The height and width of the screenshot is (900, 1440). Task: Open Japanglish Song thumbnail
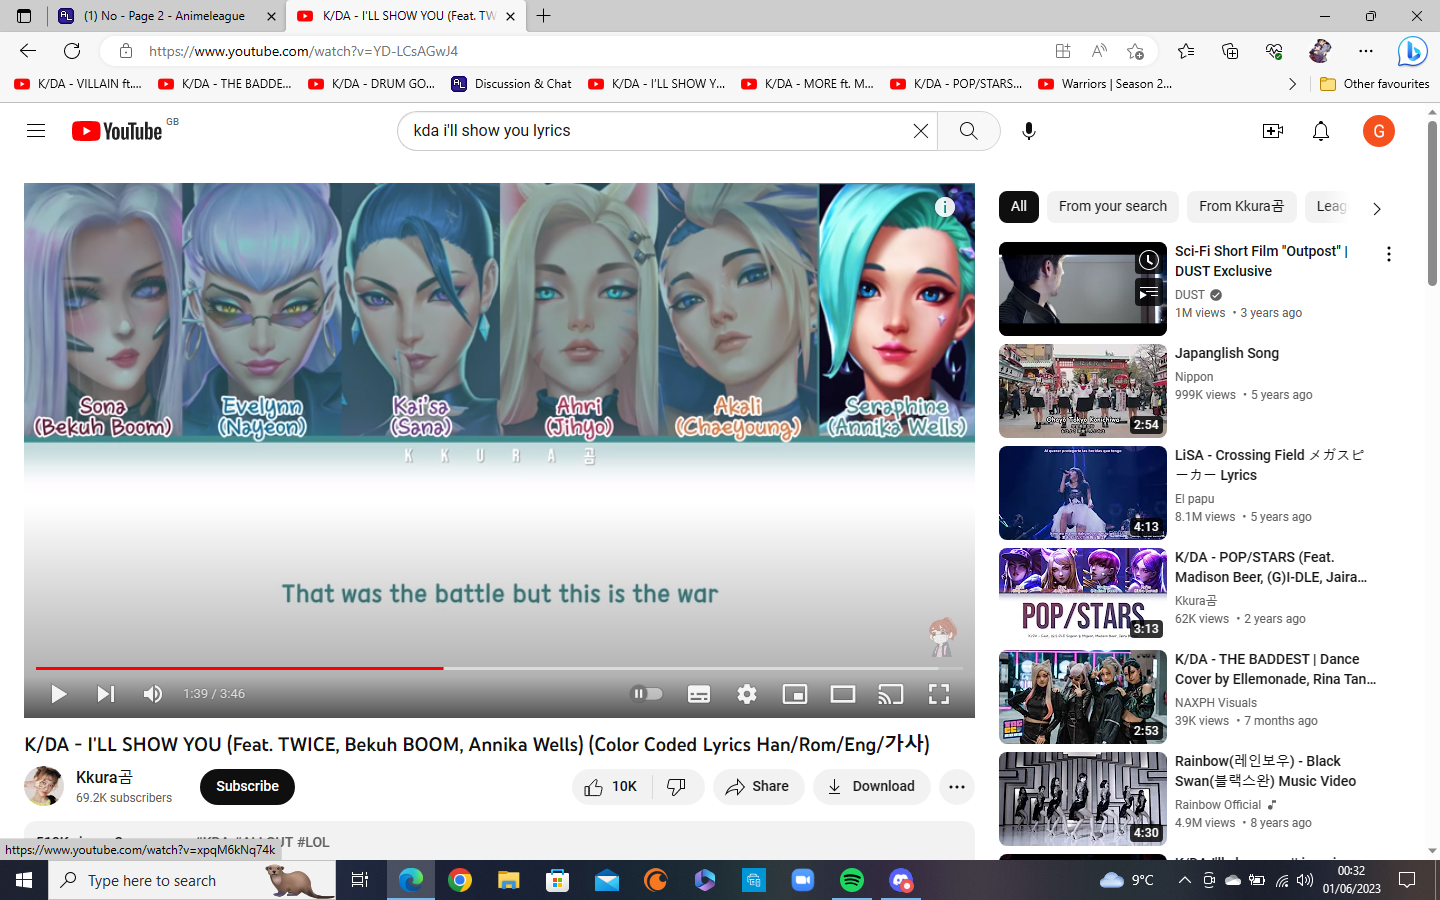coord(1083,391)
